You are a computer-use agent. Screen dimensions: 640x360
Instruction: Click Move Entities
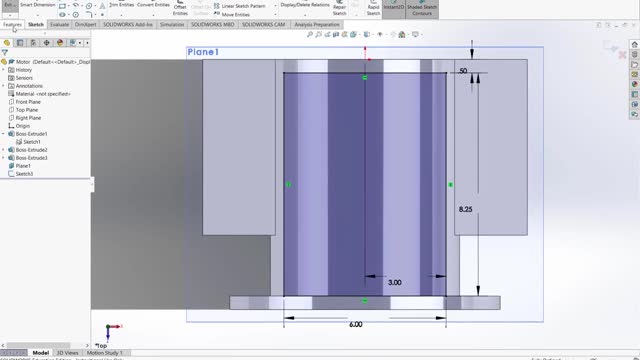(x=231, y=15)
